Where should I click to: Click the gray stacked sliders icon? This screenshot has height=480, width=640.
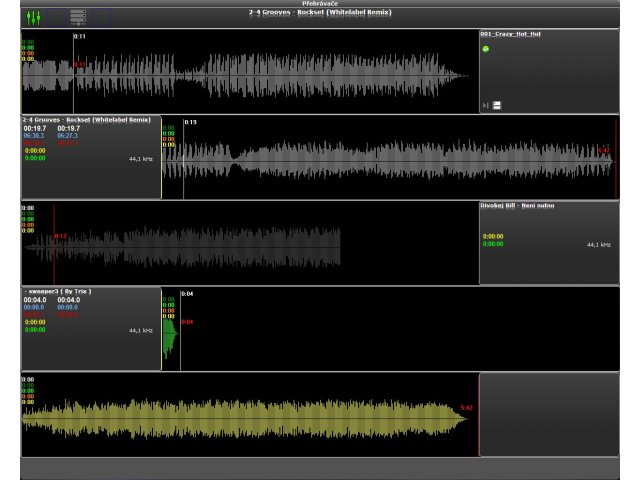pyautogui.click(x=78, y=17)
